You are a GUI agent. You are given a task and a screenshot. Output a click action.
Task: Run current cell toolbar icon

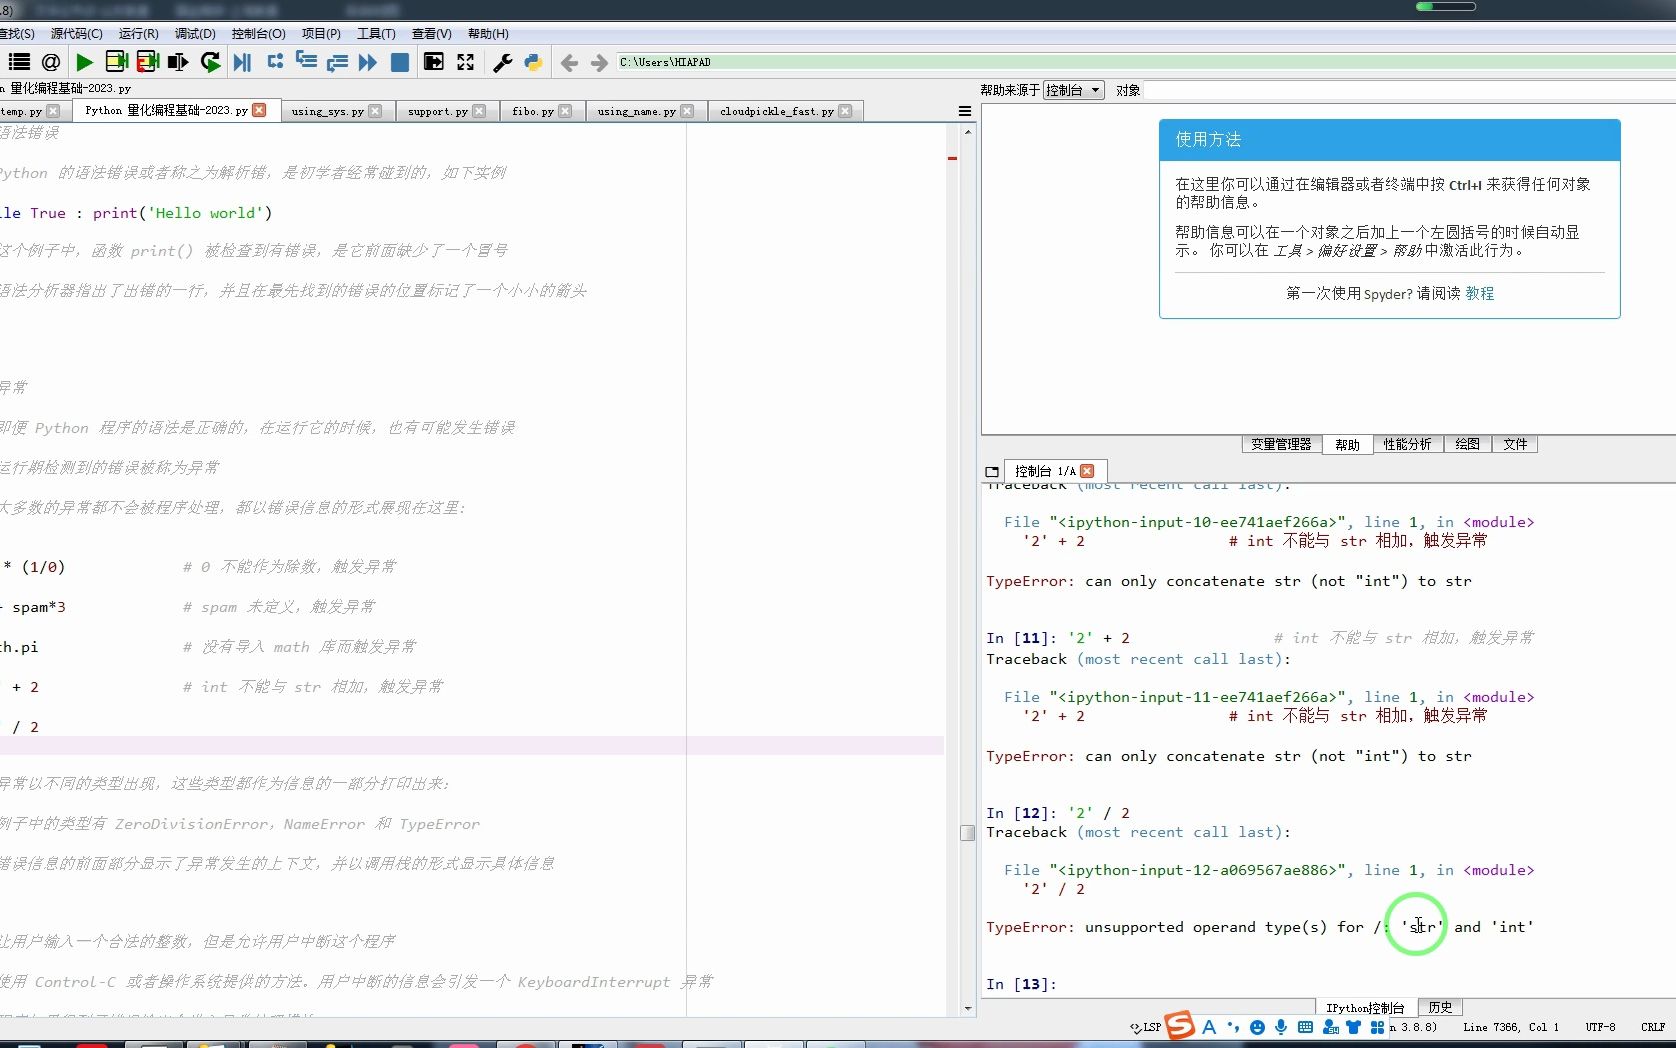click(116, 62)
